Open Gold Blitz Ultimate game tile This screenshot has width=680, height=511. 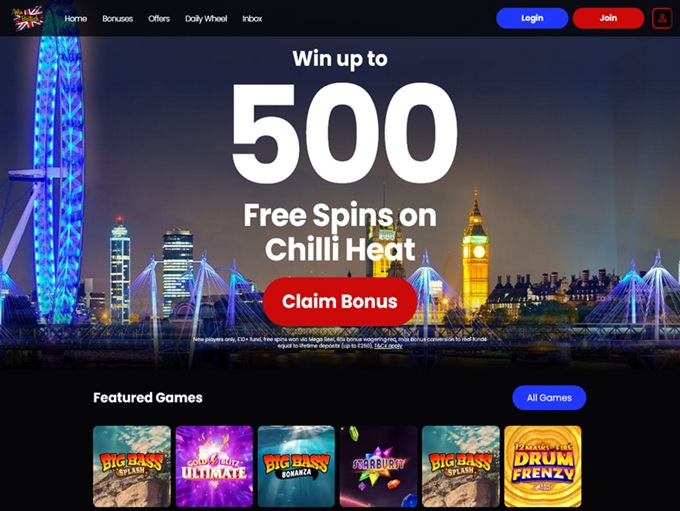(214, 466)
